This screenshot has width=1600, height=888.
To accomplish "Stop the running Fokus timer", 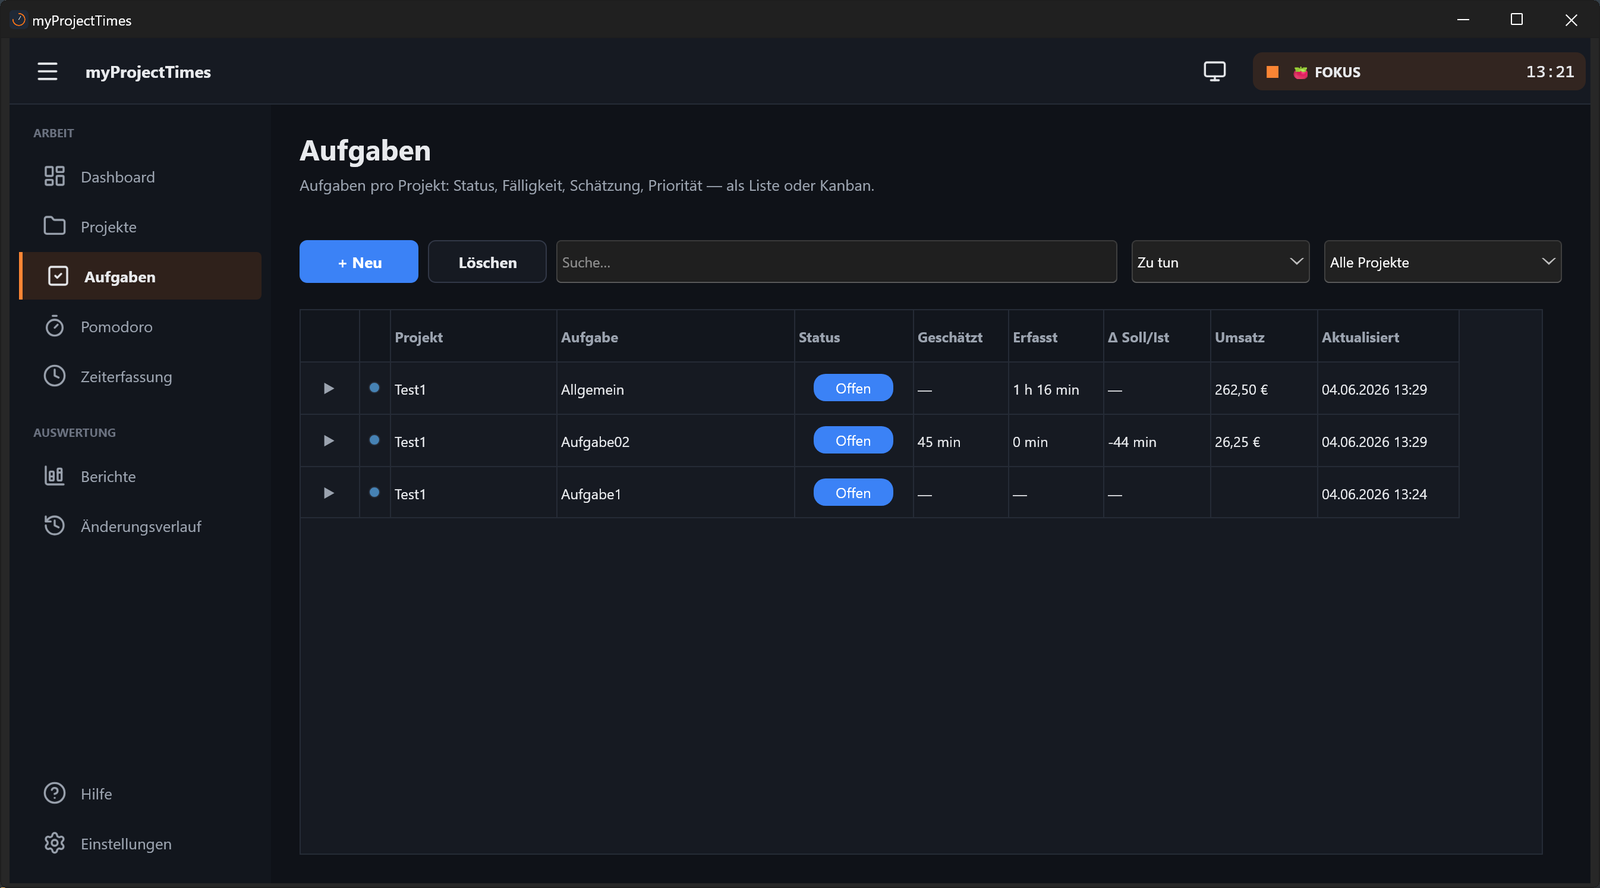I will click(x=1272, y=72).
